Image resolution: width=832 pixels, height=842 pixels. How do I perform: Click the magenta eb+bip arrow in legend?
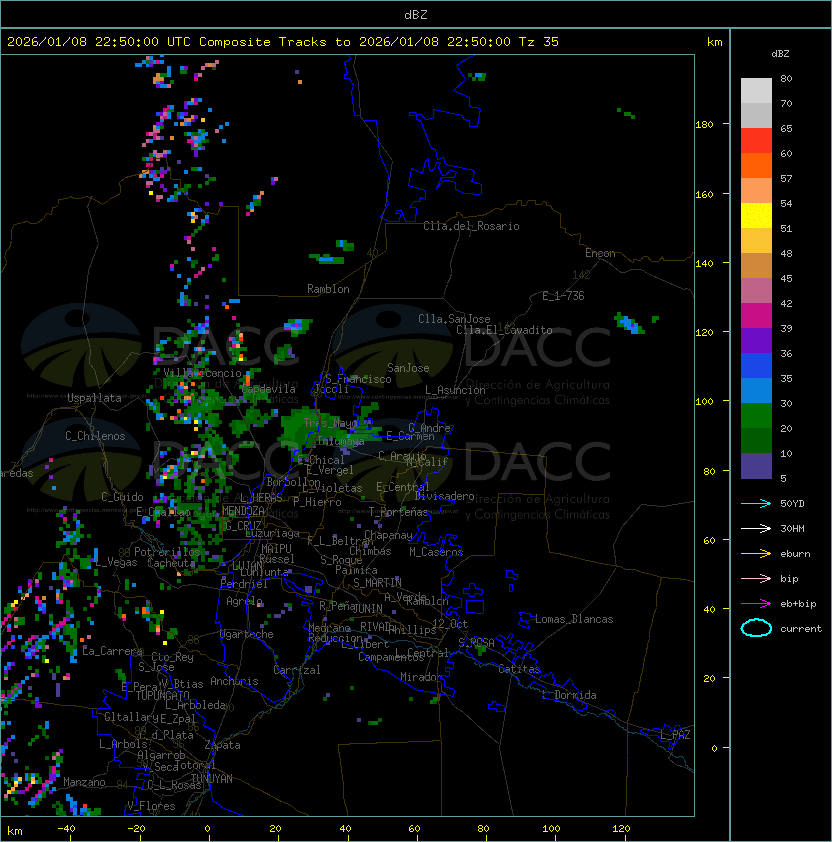point(756,604)
